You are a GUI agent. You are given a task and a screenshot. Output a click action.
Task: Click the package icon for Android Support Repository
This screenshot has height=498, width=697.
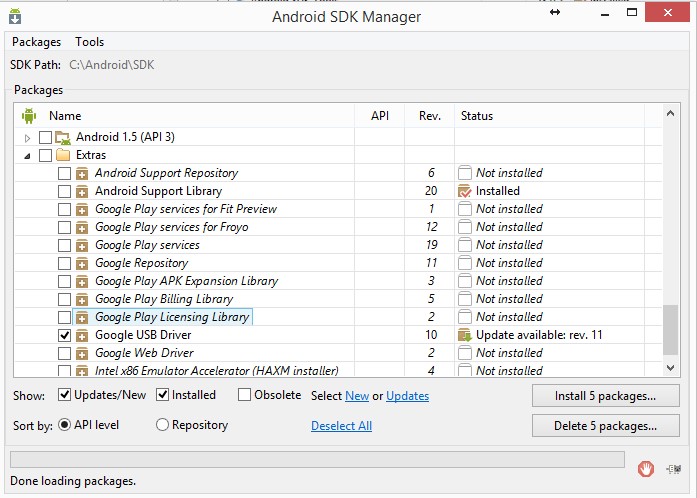[82, 173]
